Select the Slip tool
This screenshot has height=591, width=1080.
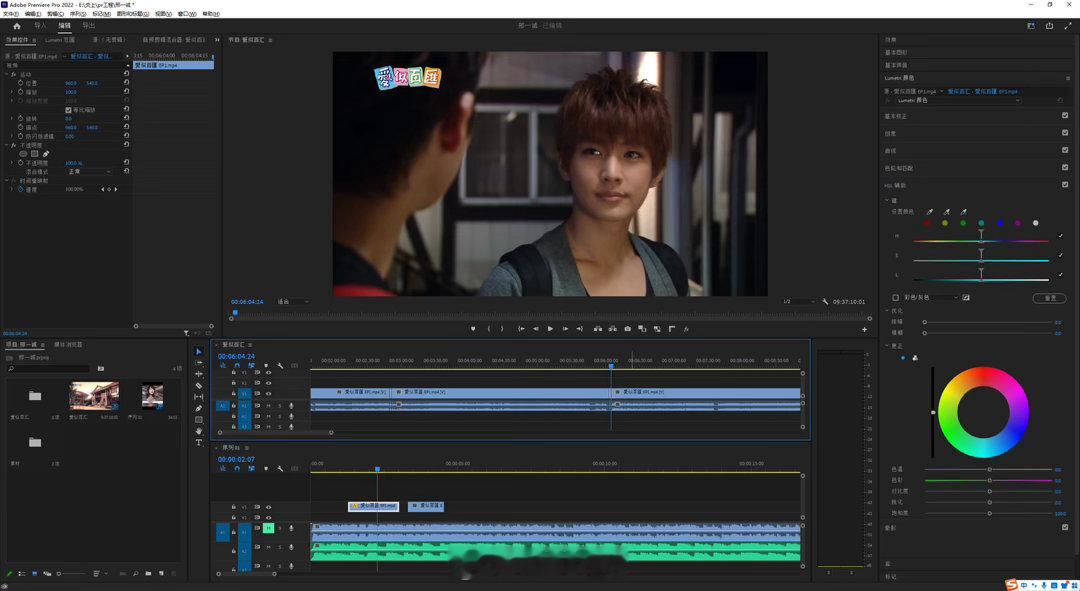point(198,397)
